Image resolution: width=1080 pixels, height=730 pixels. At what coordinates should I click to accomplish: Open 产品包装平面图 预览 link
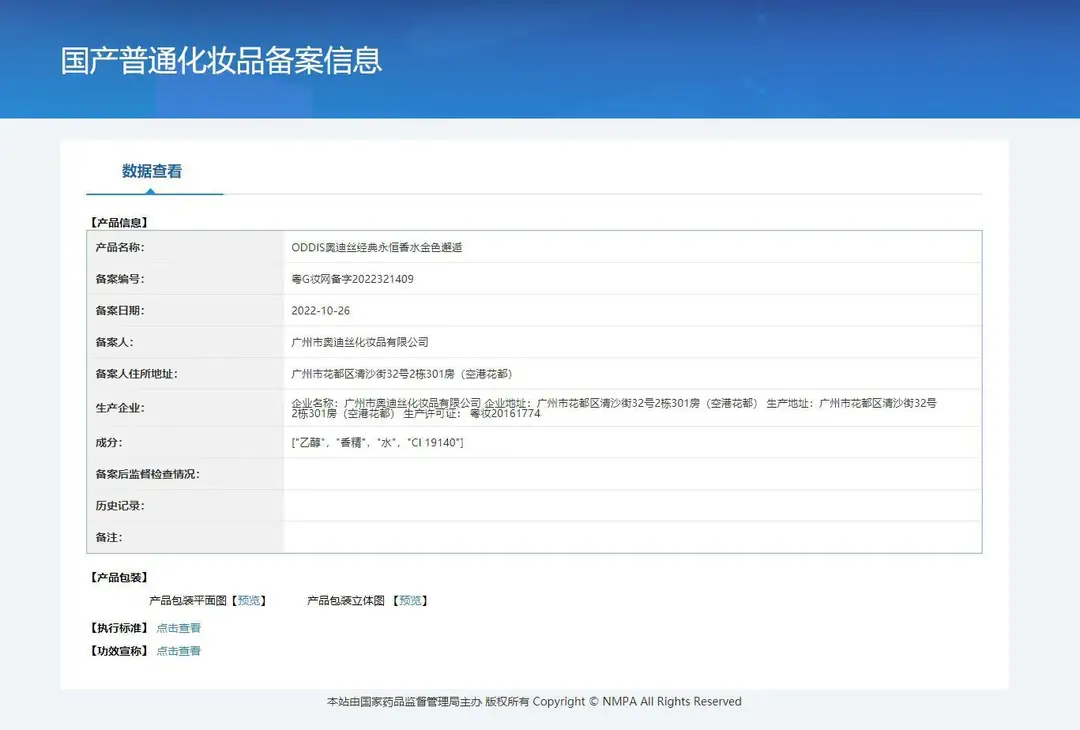pyautogui.click(x=249, y=601)
